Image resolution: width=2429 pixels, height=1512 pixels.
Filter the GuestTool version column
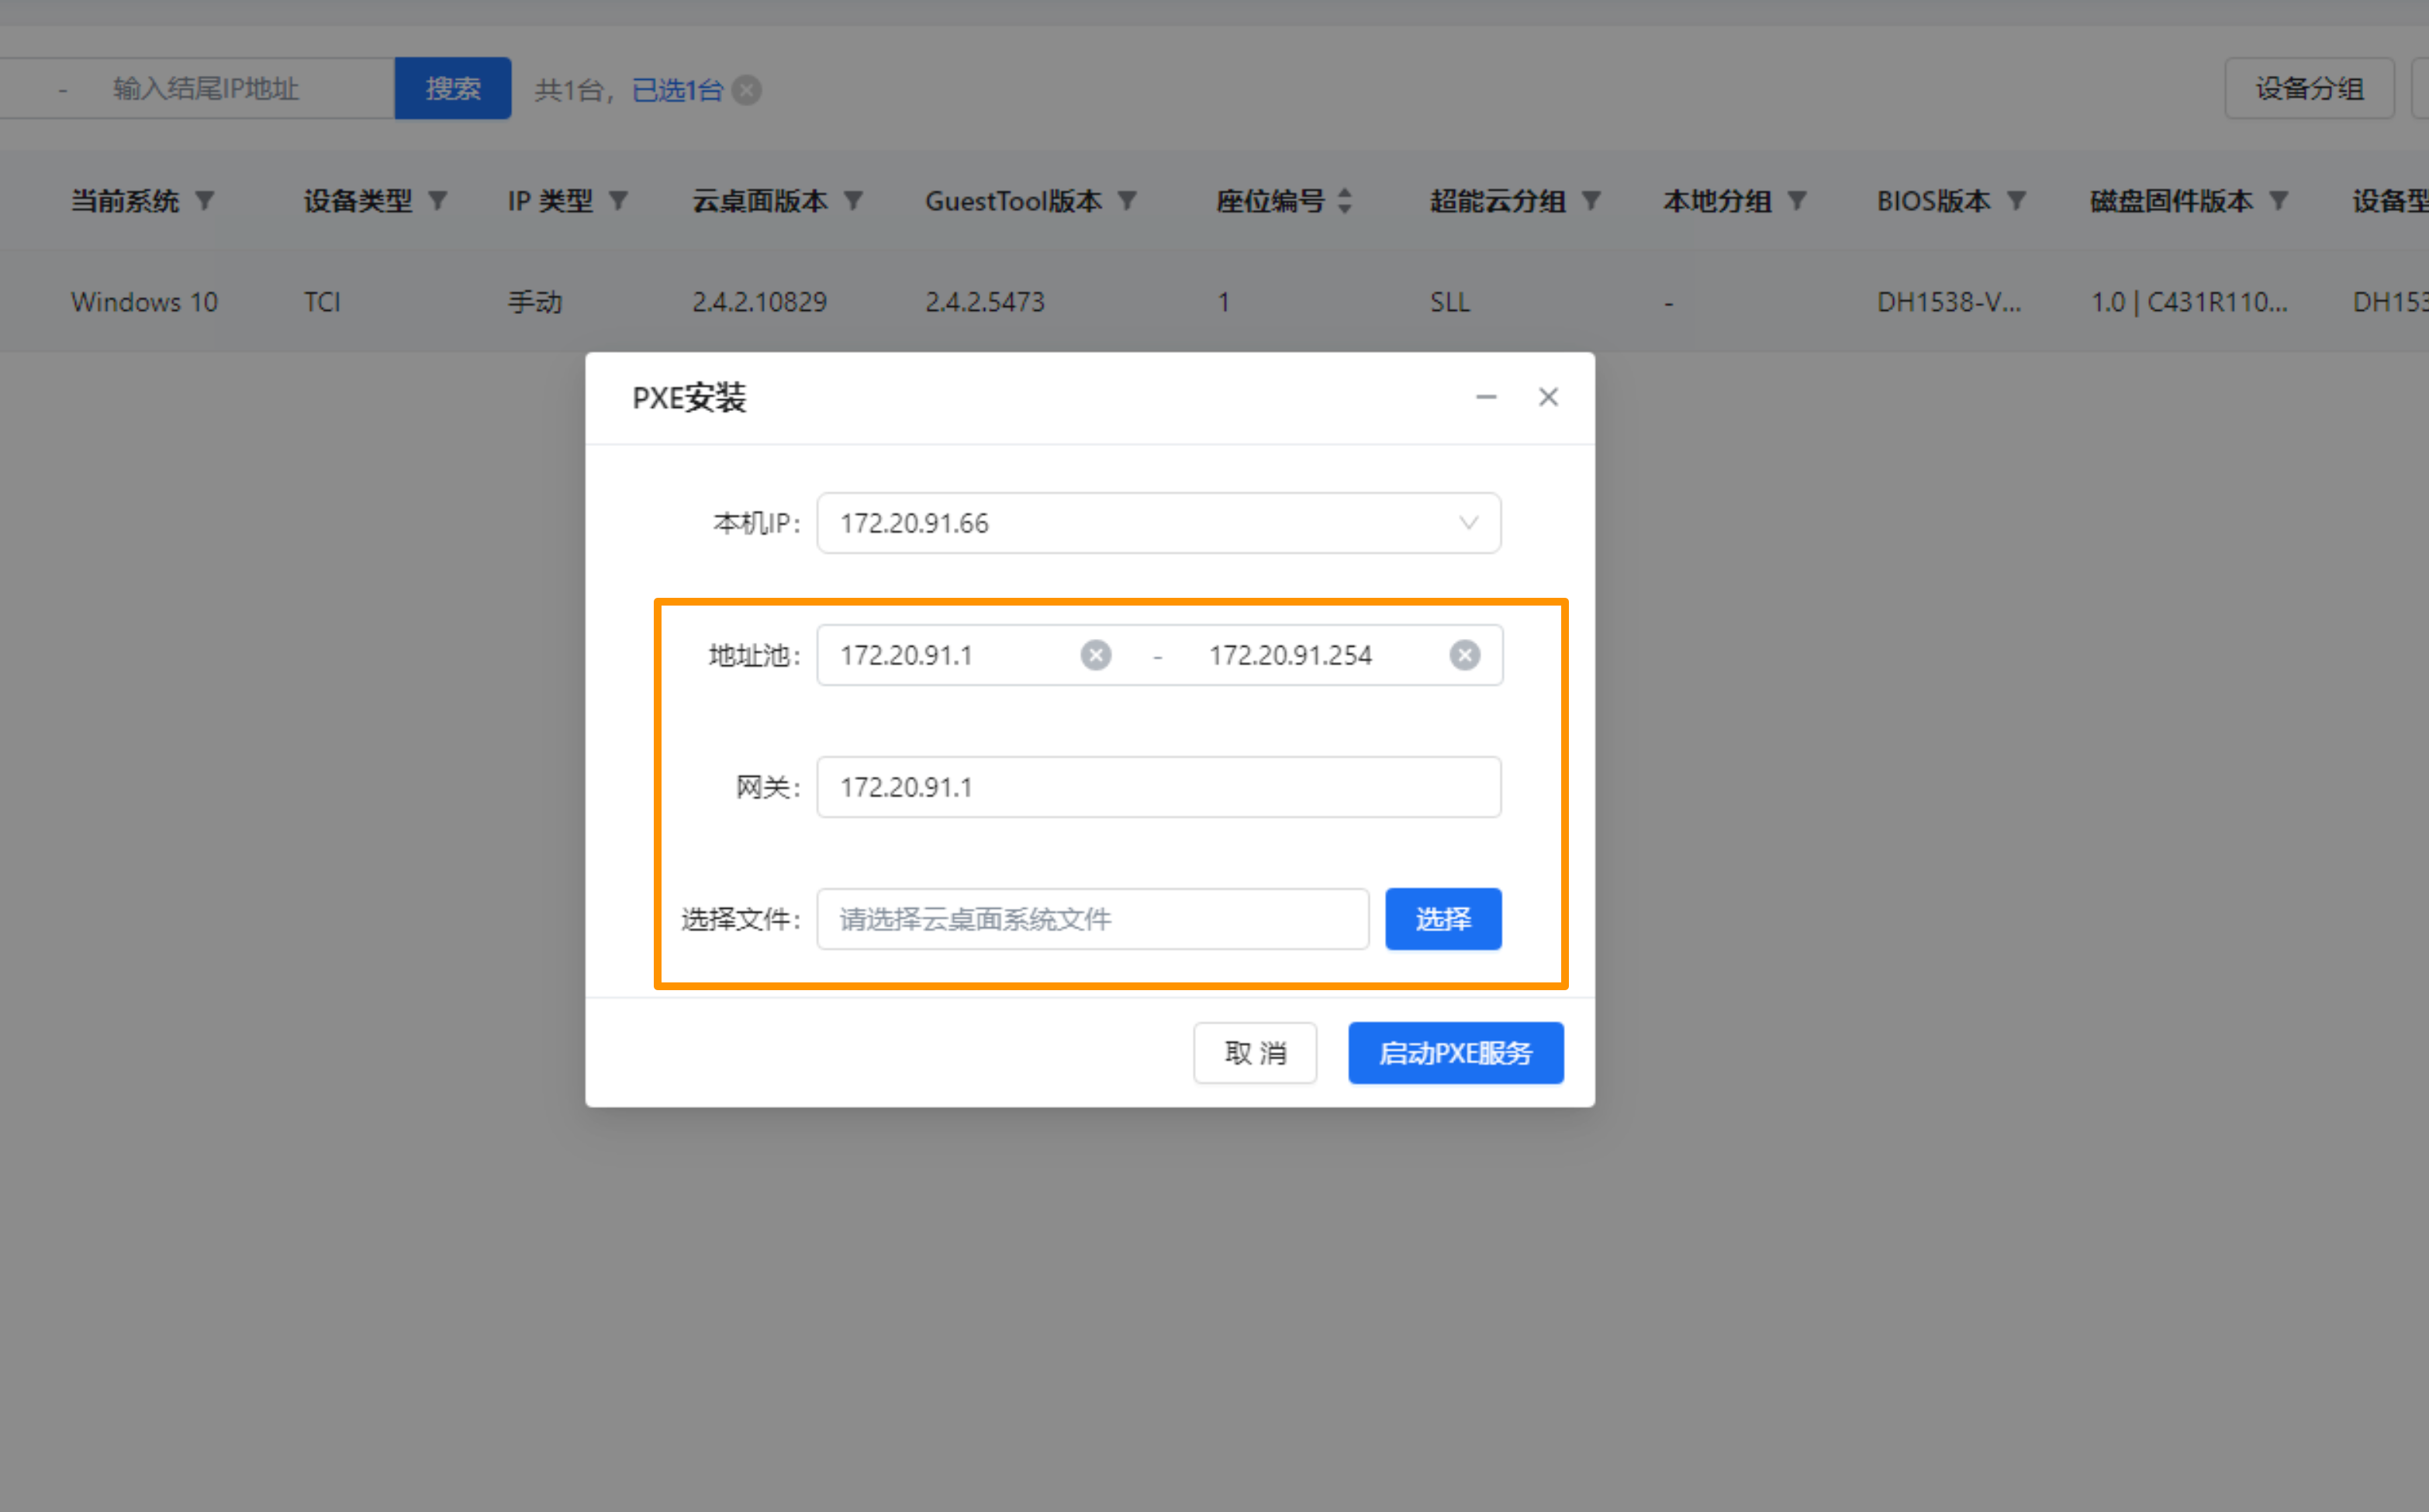(x=1127, y=201)
